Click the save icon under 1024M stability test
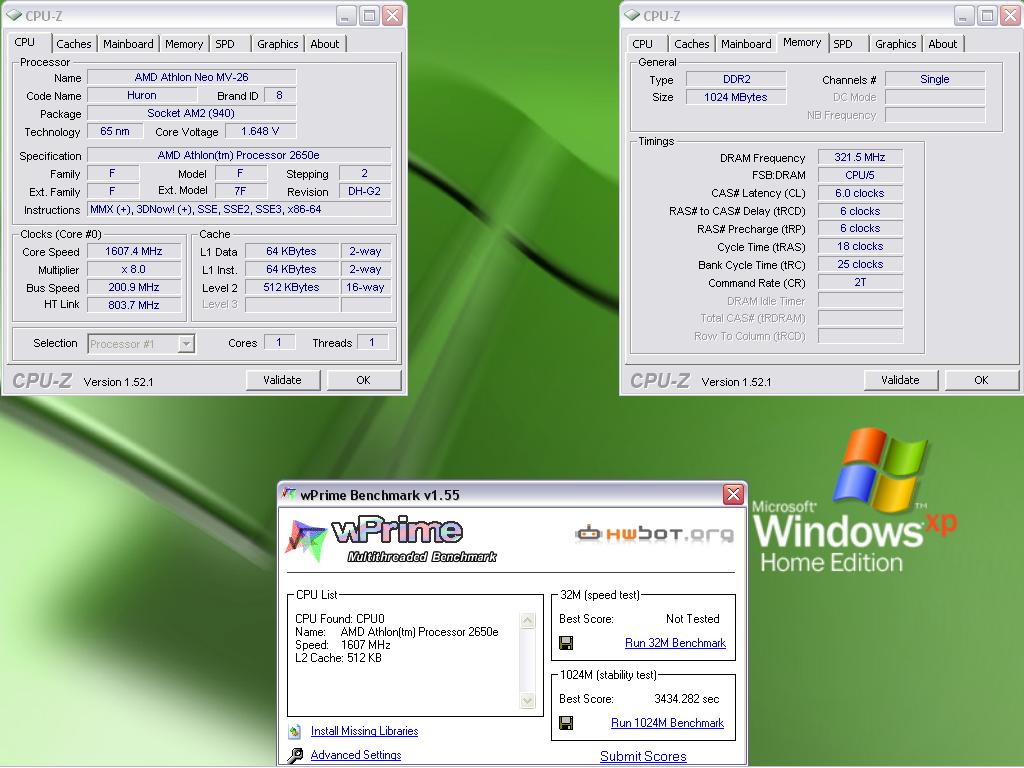 566,723
